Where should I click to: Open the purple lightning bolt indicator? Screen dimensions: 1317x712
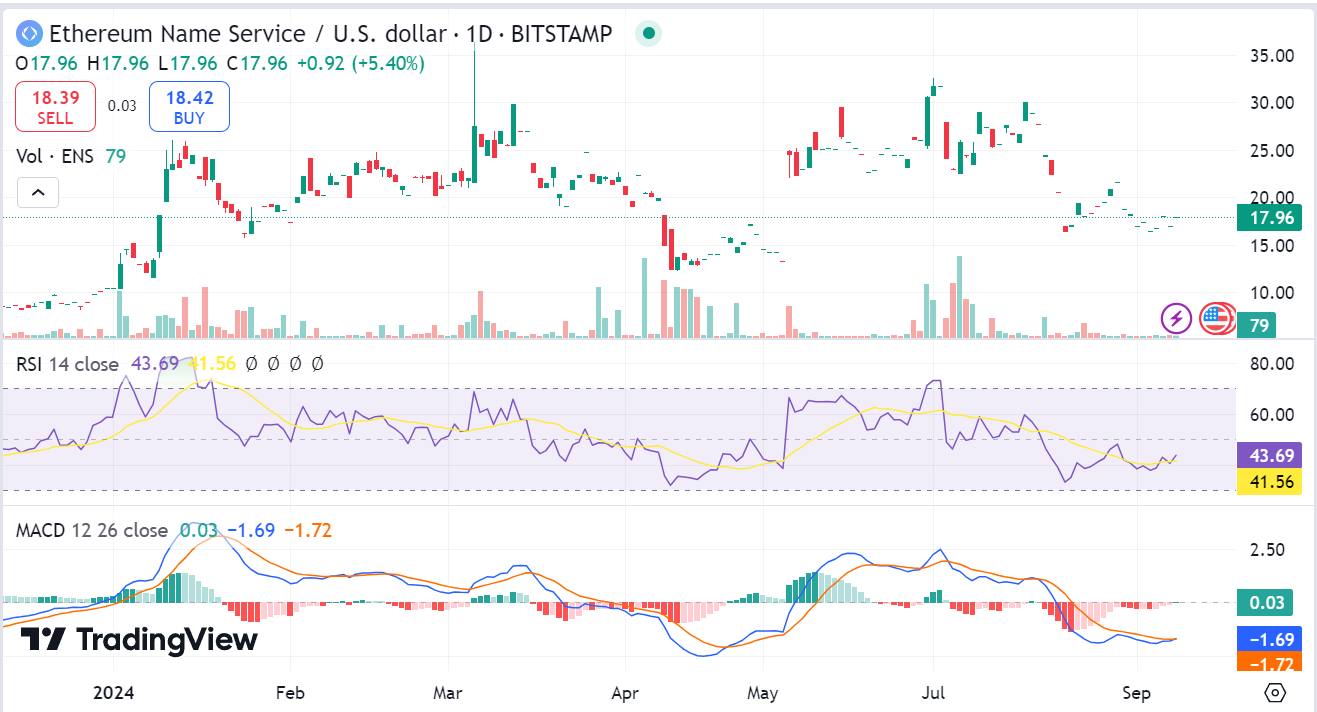(1176, 319)
